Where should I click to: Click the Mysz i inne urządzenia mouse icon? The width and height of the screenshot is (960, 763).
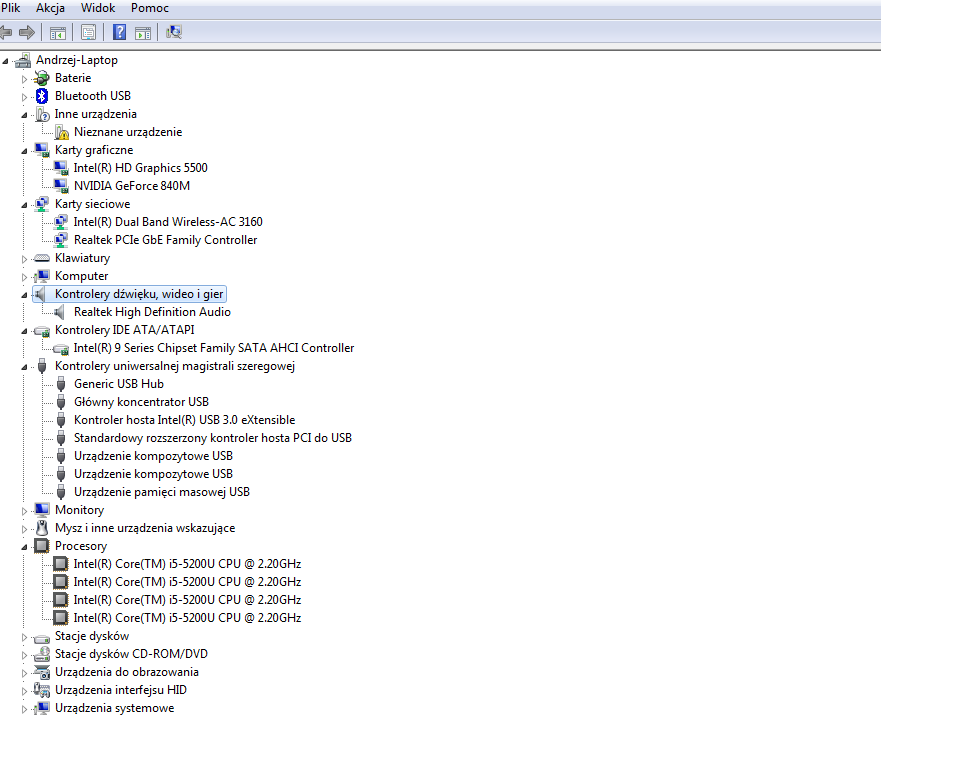[42, 528]
